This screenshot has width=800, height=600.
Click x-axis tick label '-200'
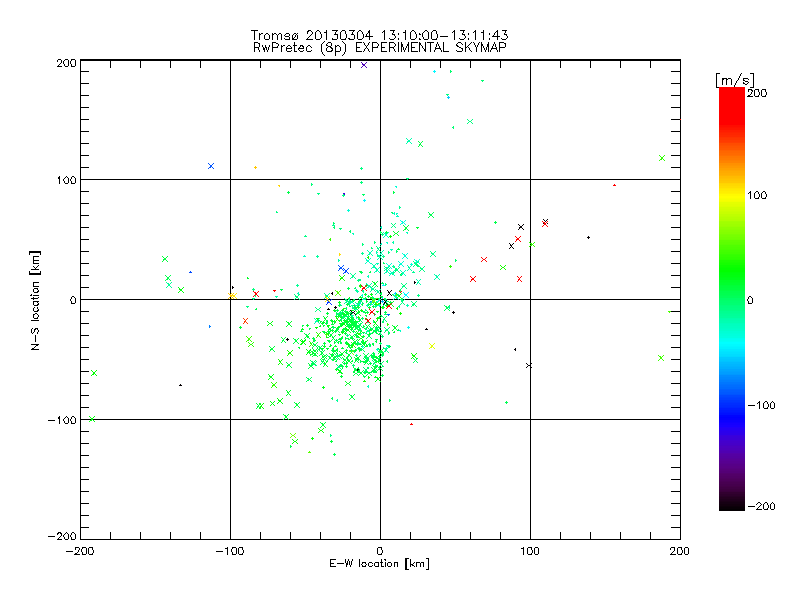(80, 552)
